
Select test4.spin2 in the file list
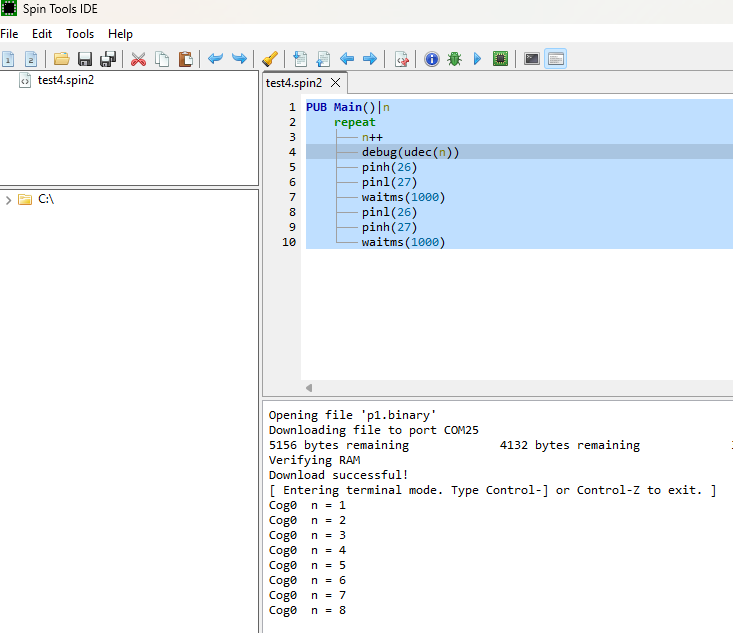tap(66, 81)
